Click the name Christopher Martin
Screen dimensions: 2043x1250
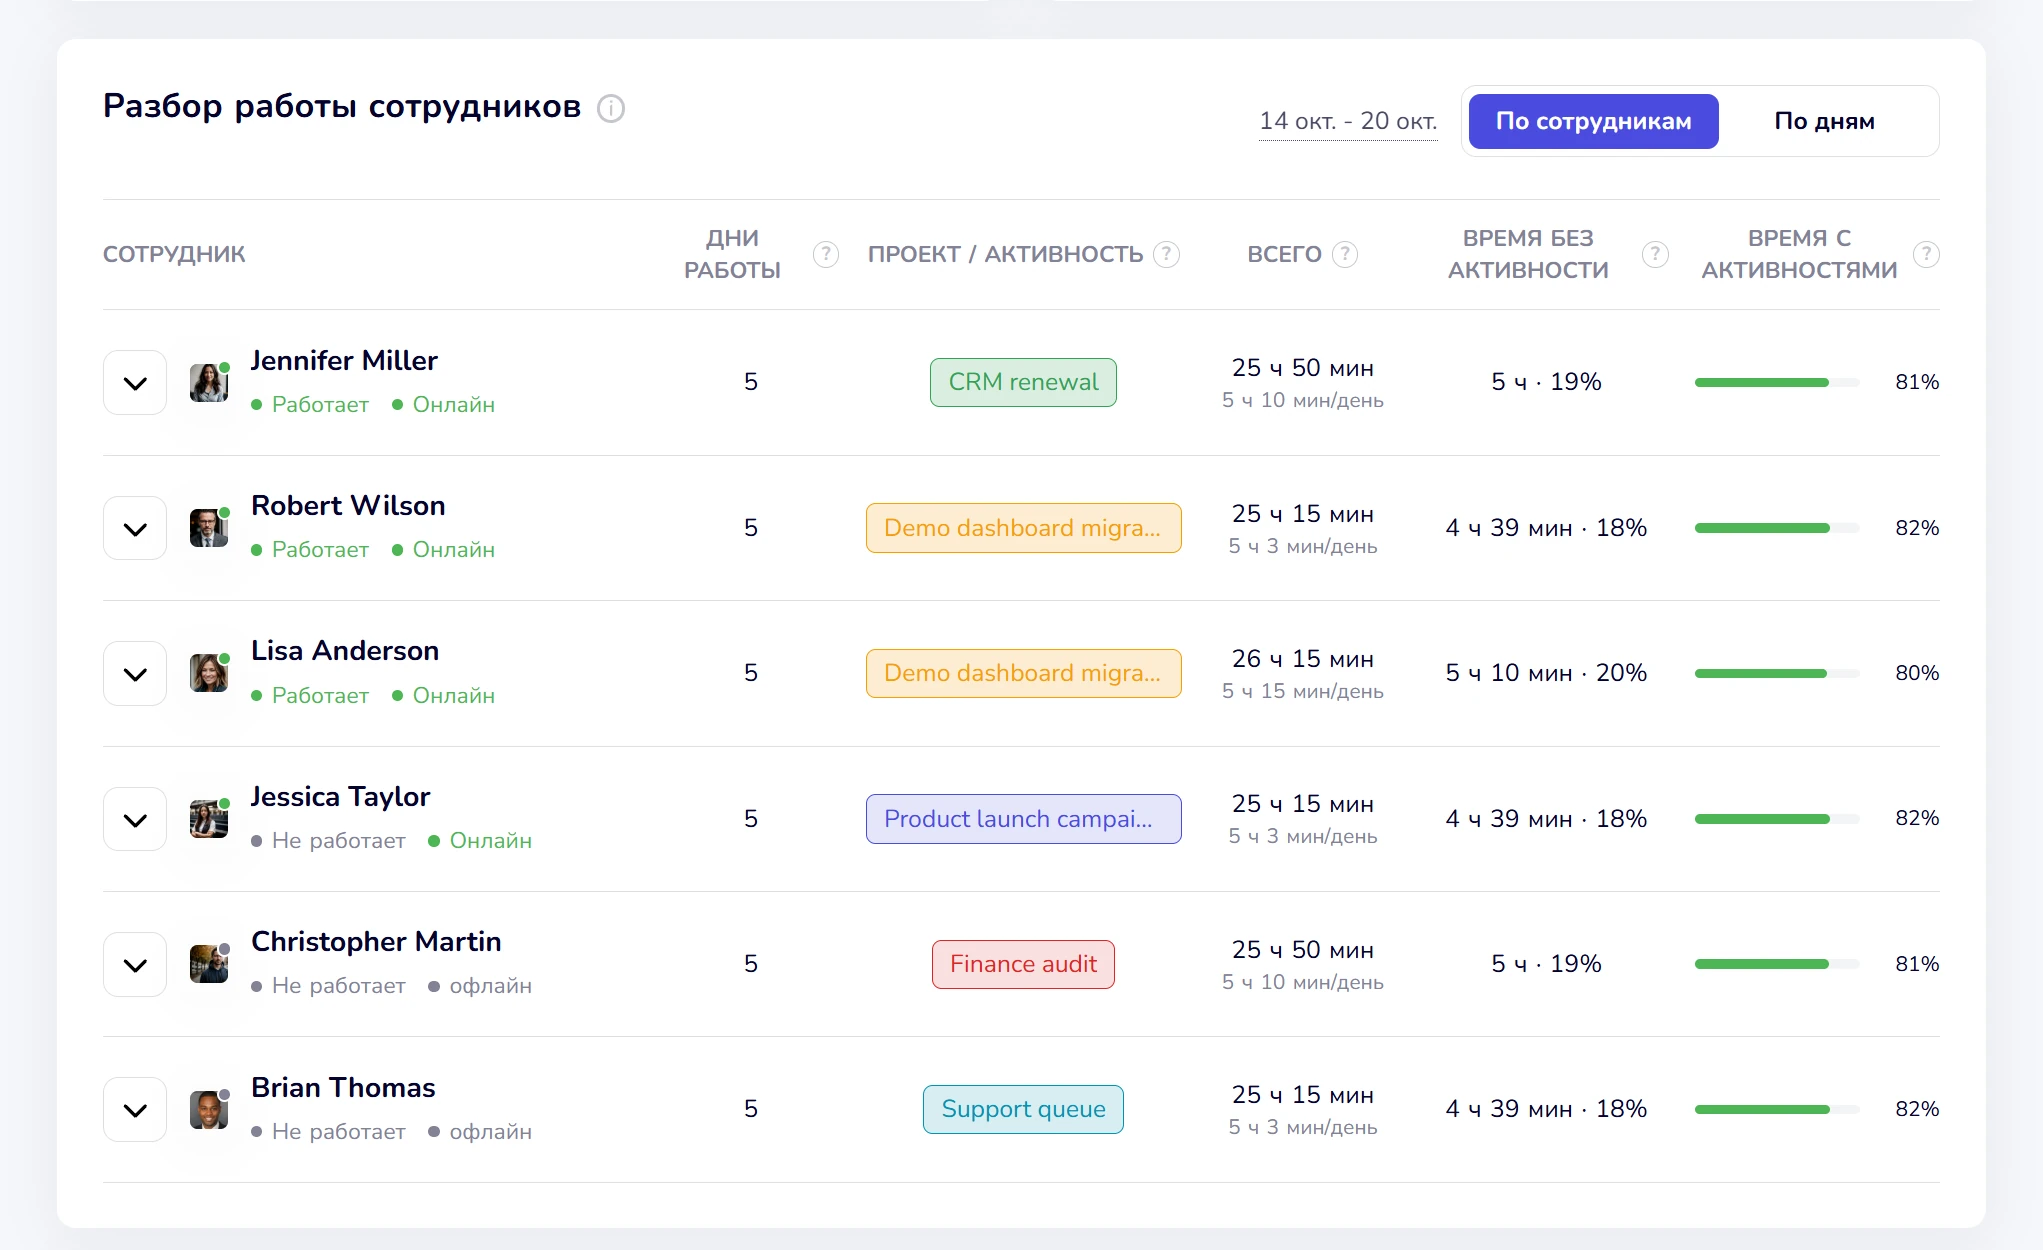click(376, 942)
